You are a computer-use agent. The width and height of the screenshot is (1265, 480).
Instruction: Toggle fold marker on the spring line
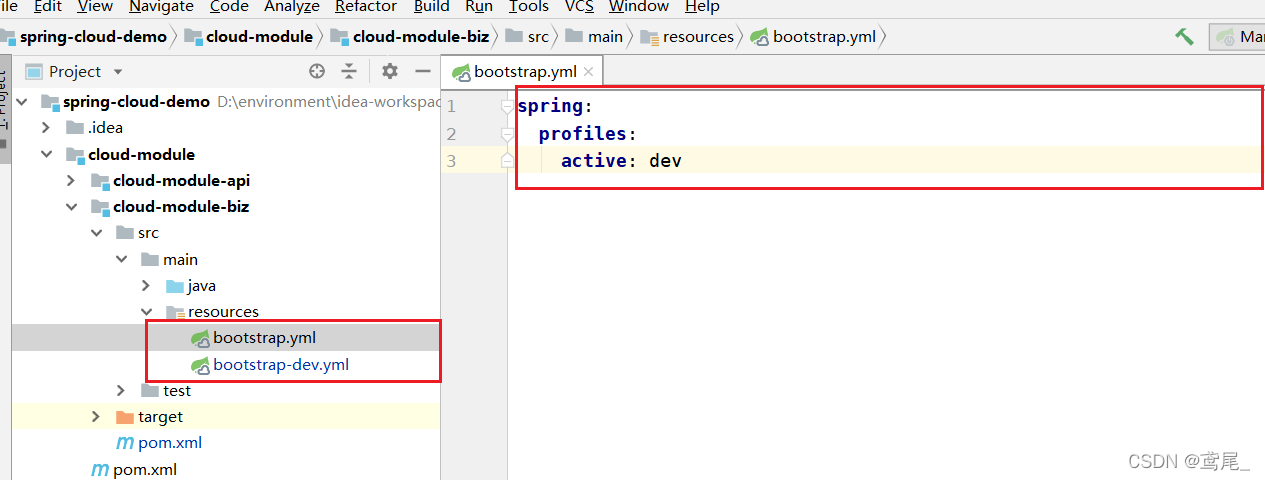pyautogui.click(x=507, y=106)
